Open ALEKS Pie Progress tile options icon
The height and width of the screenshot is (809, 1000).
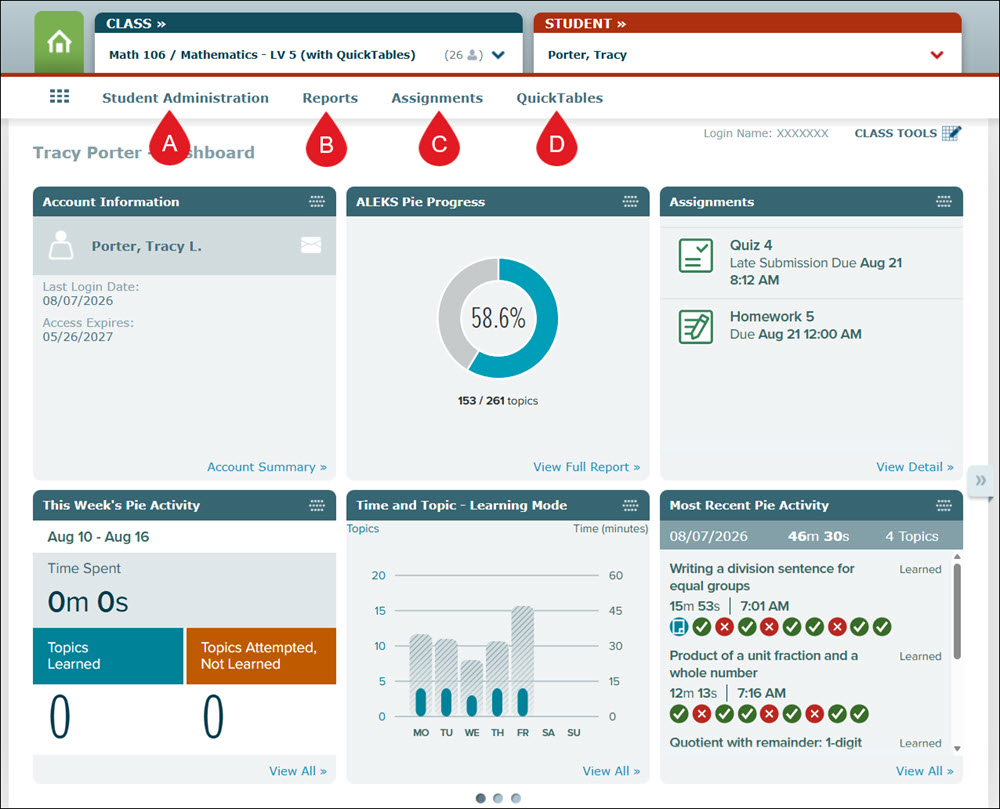(x=630, y=201)
